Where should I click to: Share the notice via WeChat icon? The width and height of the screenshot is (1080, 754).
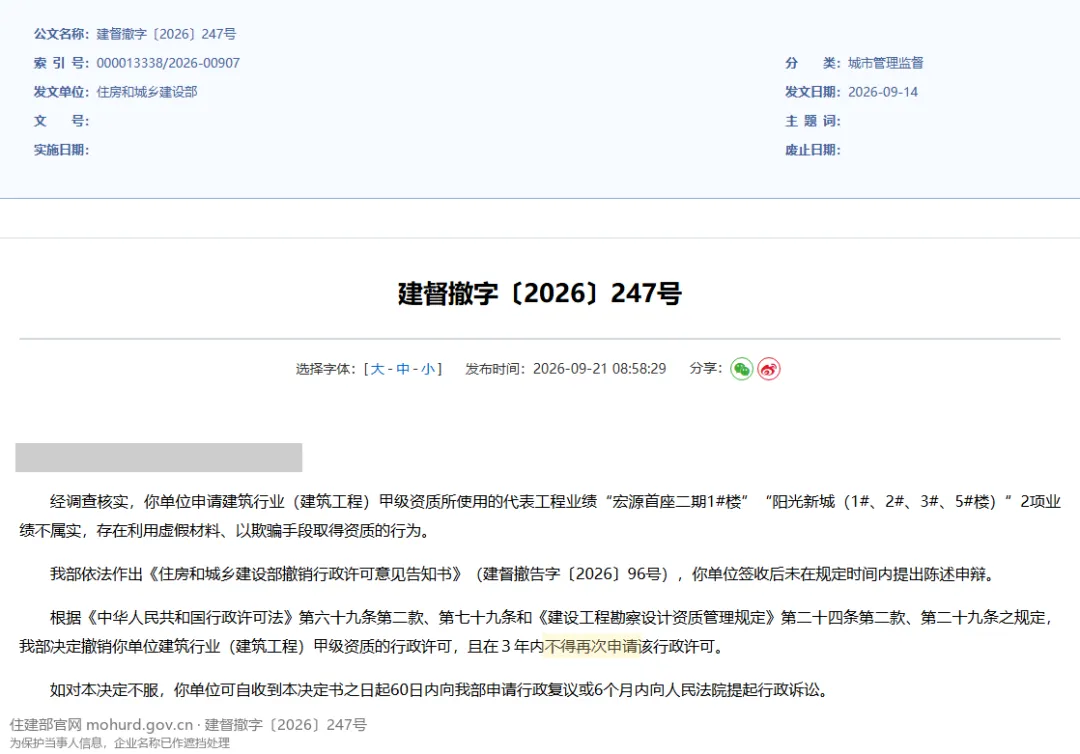tap(741, 369)
